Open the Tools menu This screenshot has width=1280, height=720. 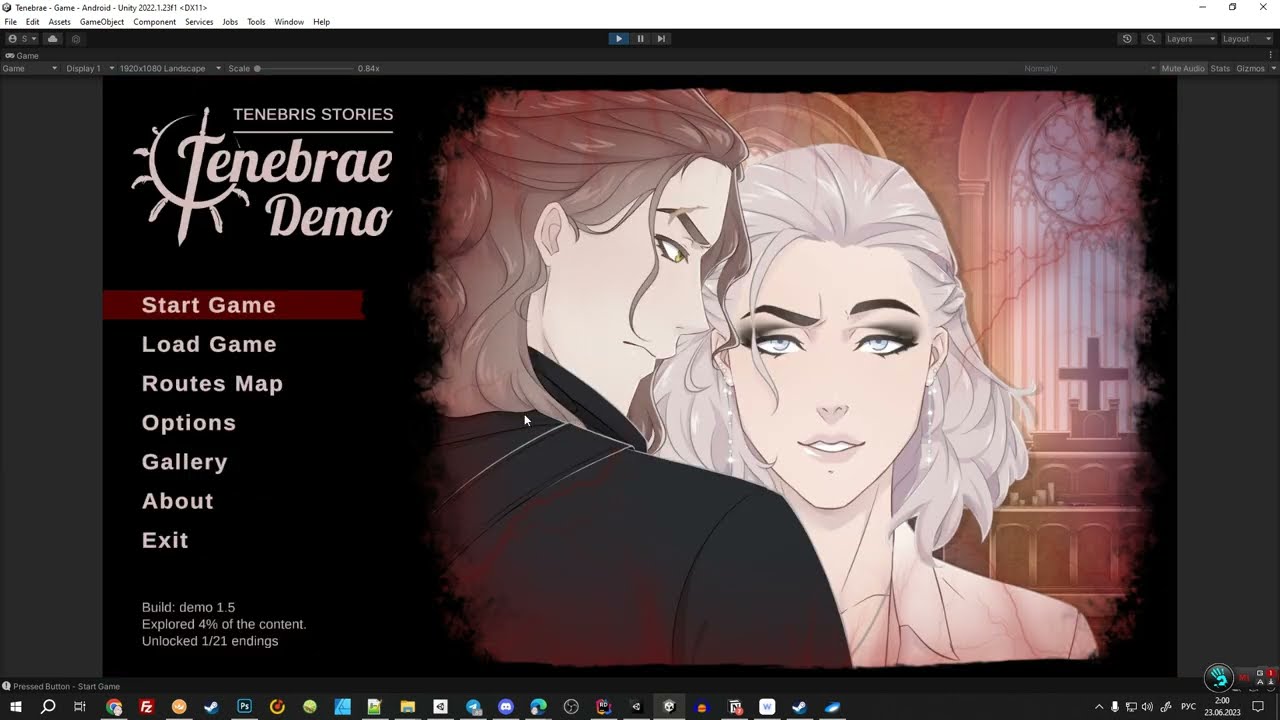pyautogui.click(x=257, y=22)
